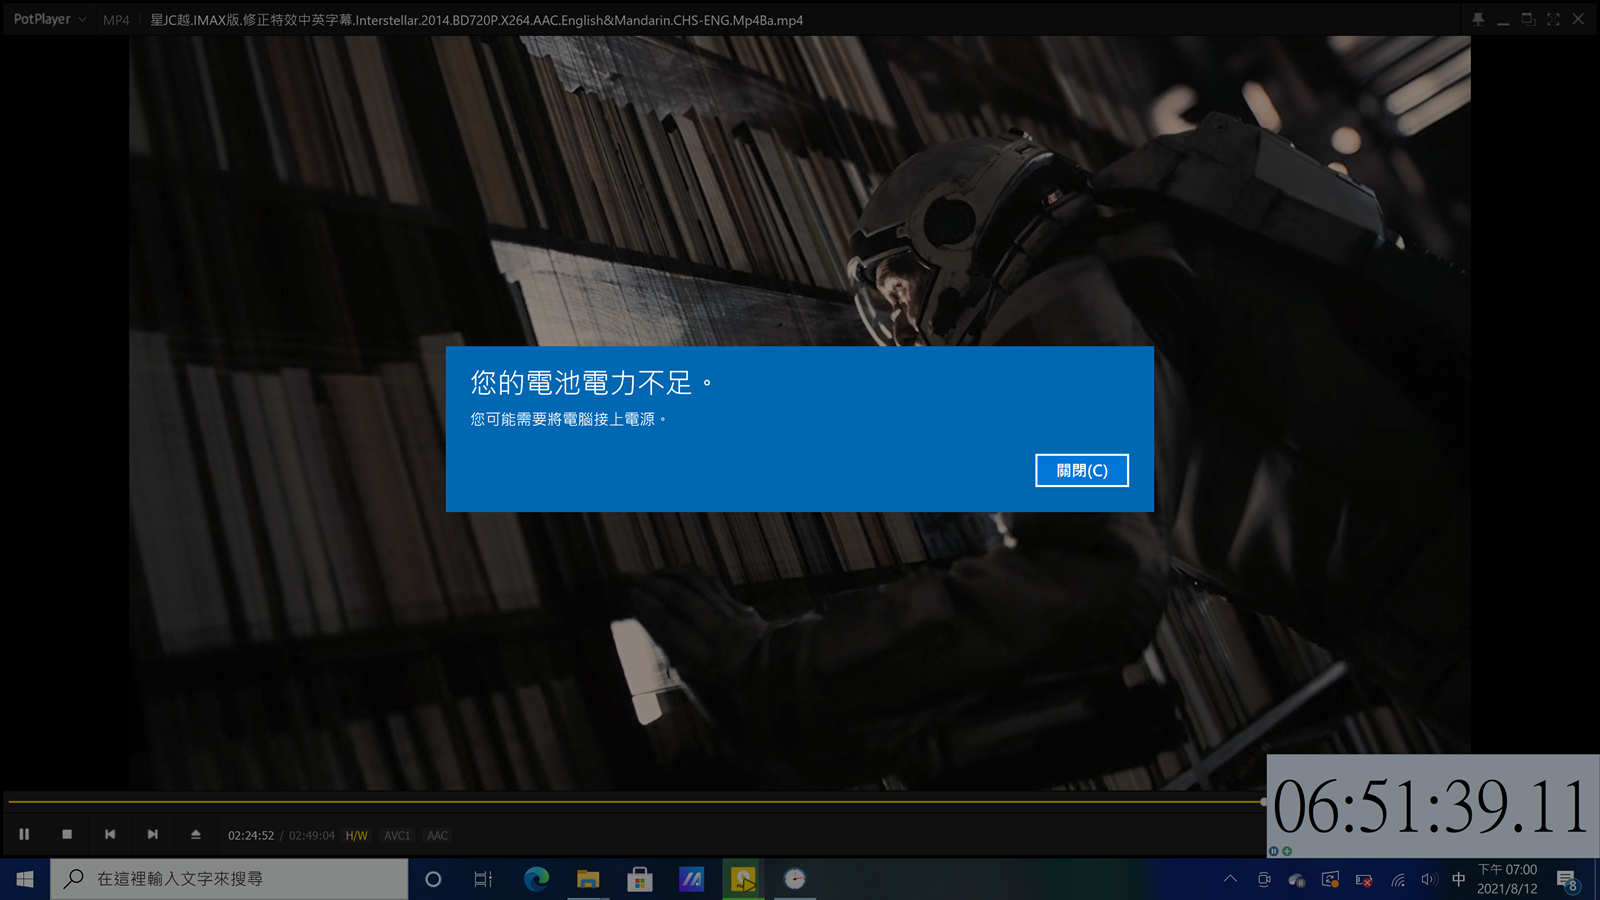Expand hidden system tray icons chevron
1600x900 pixels.
point(1230,879)
